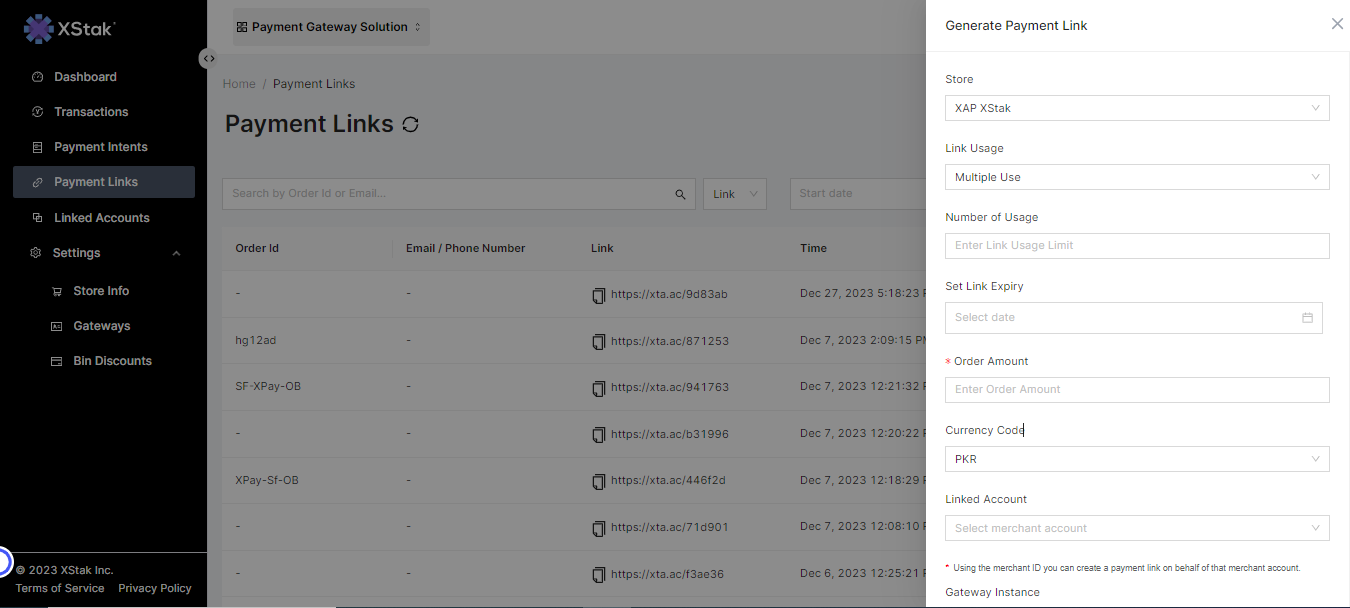This screenshot has height=608, width=1350.
Task: Close the Generate Payment Link panel
Action: coord(1337,24)
